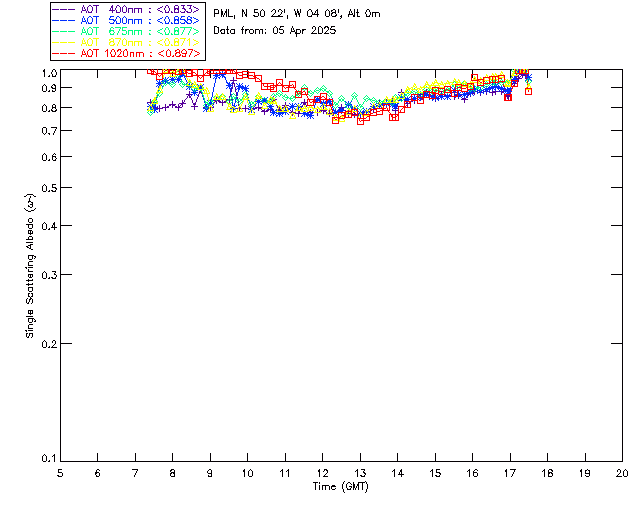The height and width of the screenshot is (512, 640).
Task: Click the 8 on the time axis
Action: (173, 473)
